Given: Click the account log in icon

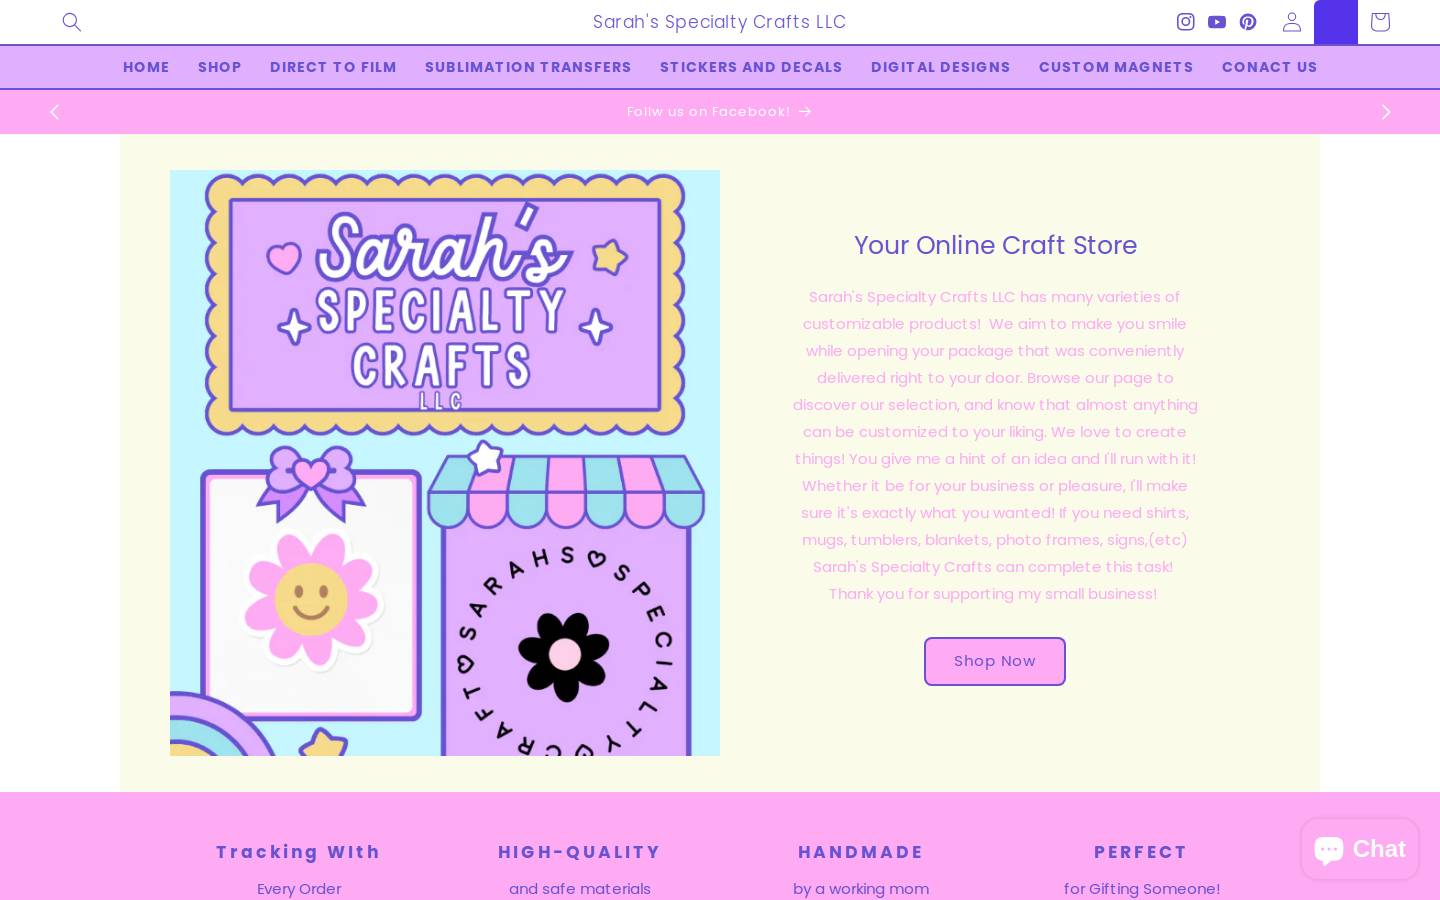Looking at the screenshot, I should click(x=1292, y=22).
